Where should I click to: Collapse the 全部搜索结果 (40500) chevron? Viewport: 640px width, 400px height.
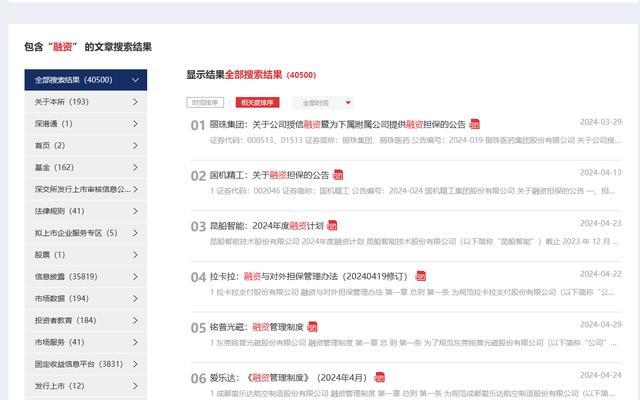point(136,80)
